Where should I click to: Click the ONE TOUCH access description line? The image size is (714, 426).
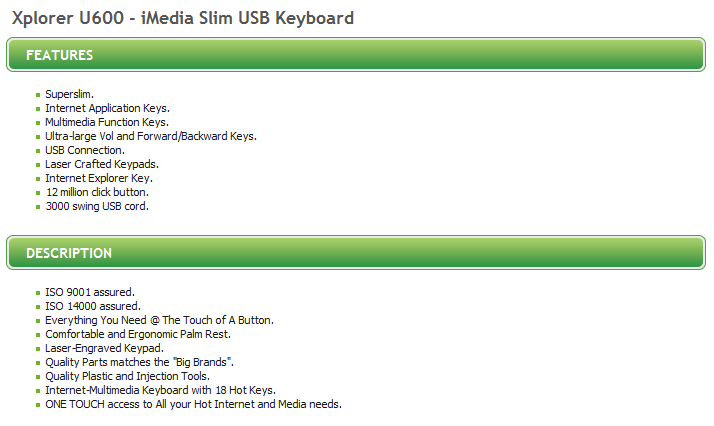click(x=193, y=405)
